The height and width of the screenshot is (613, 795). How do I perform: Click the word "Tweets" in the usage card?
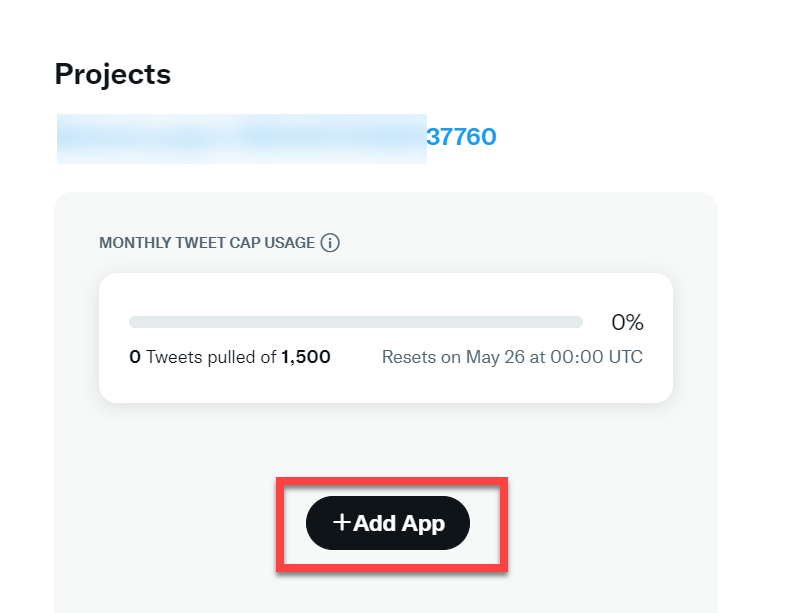point(175,357)
